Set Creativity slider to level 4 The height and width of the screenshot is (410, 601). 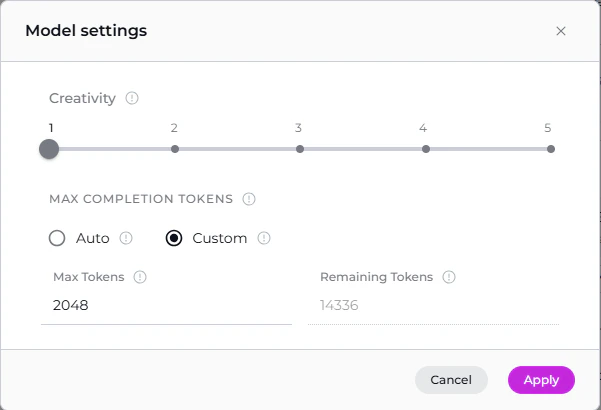(x=426, y=149)
